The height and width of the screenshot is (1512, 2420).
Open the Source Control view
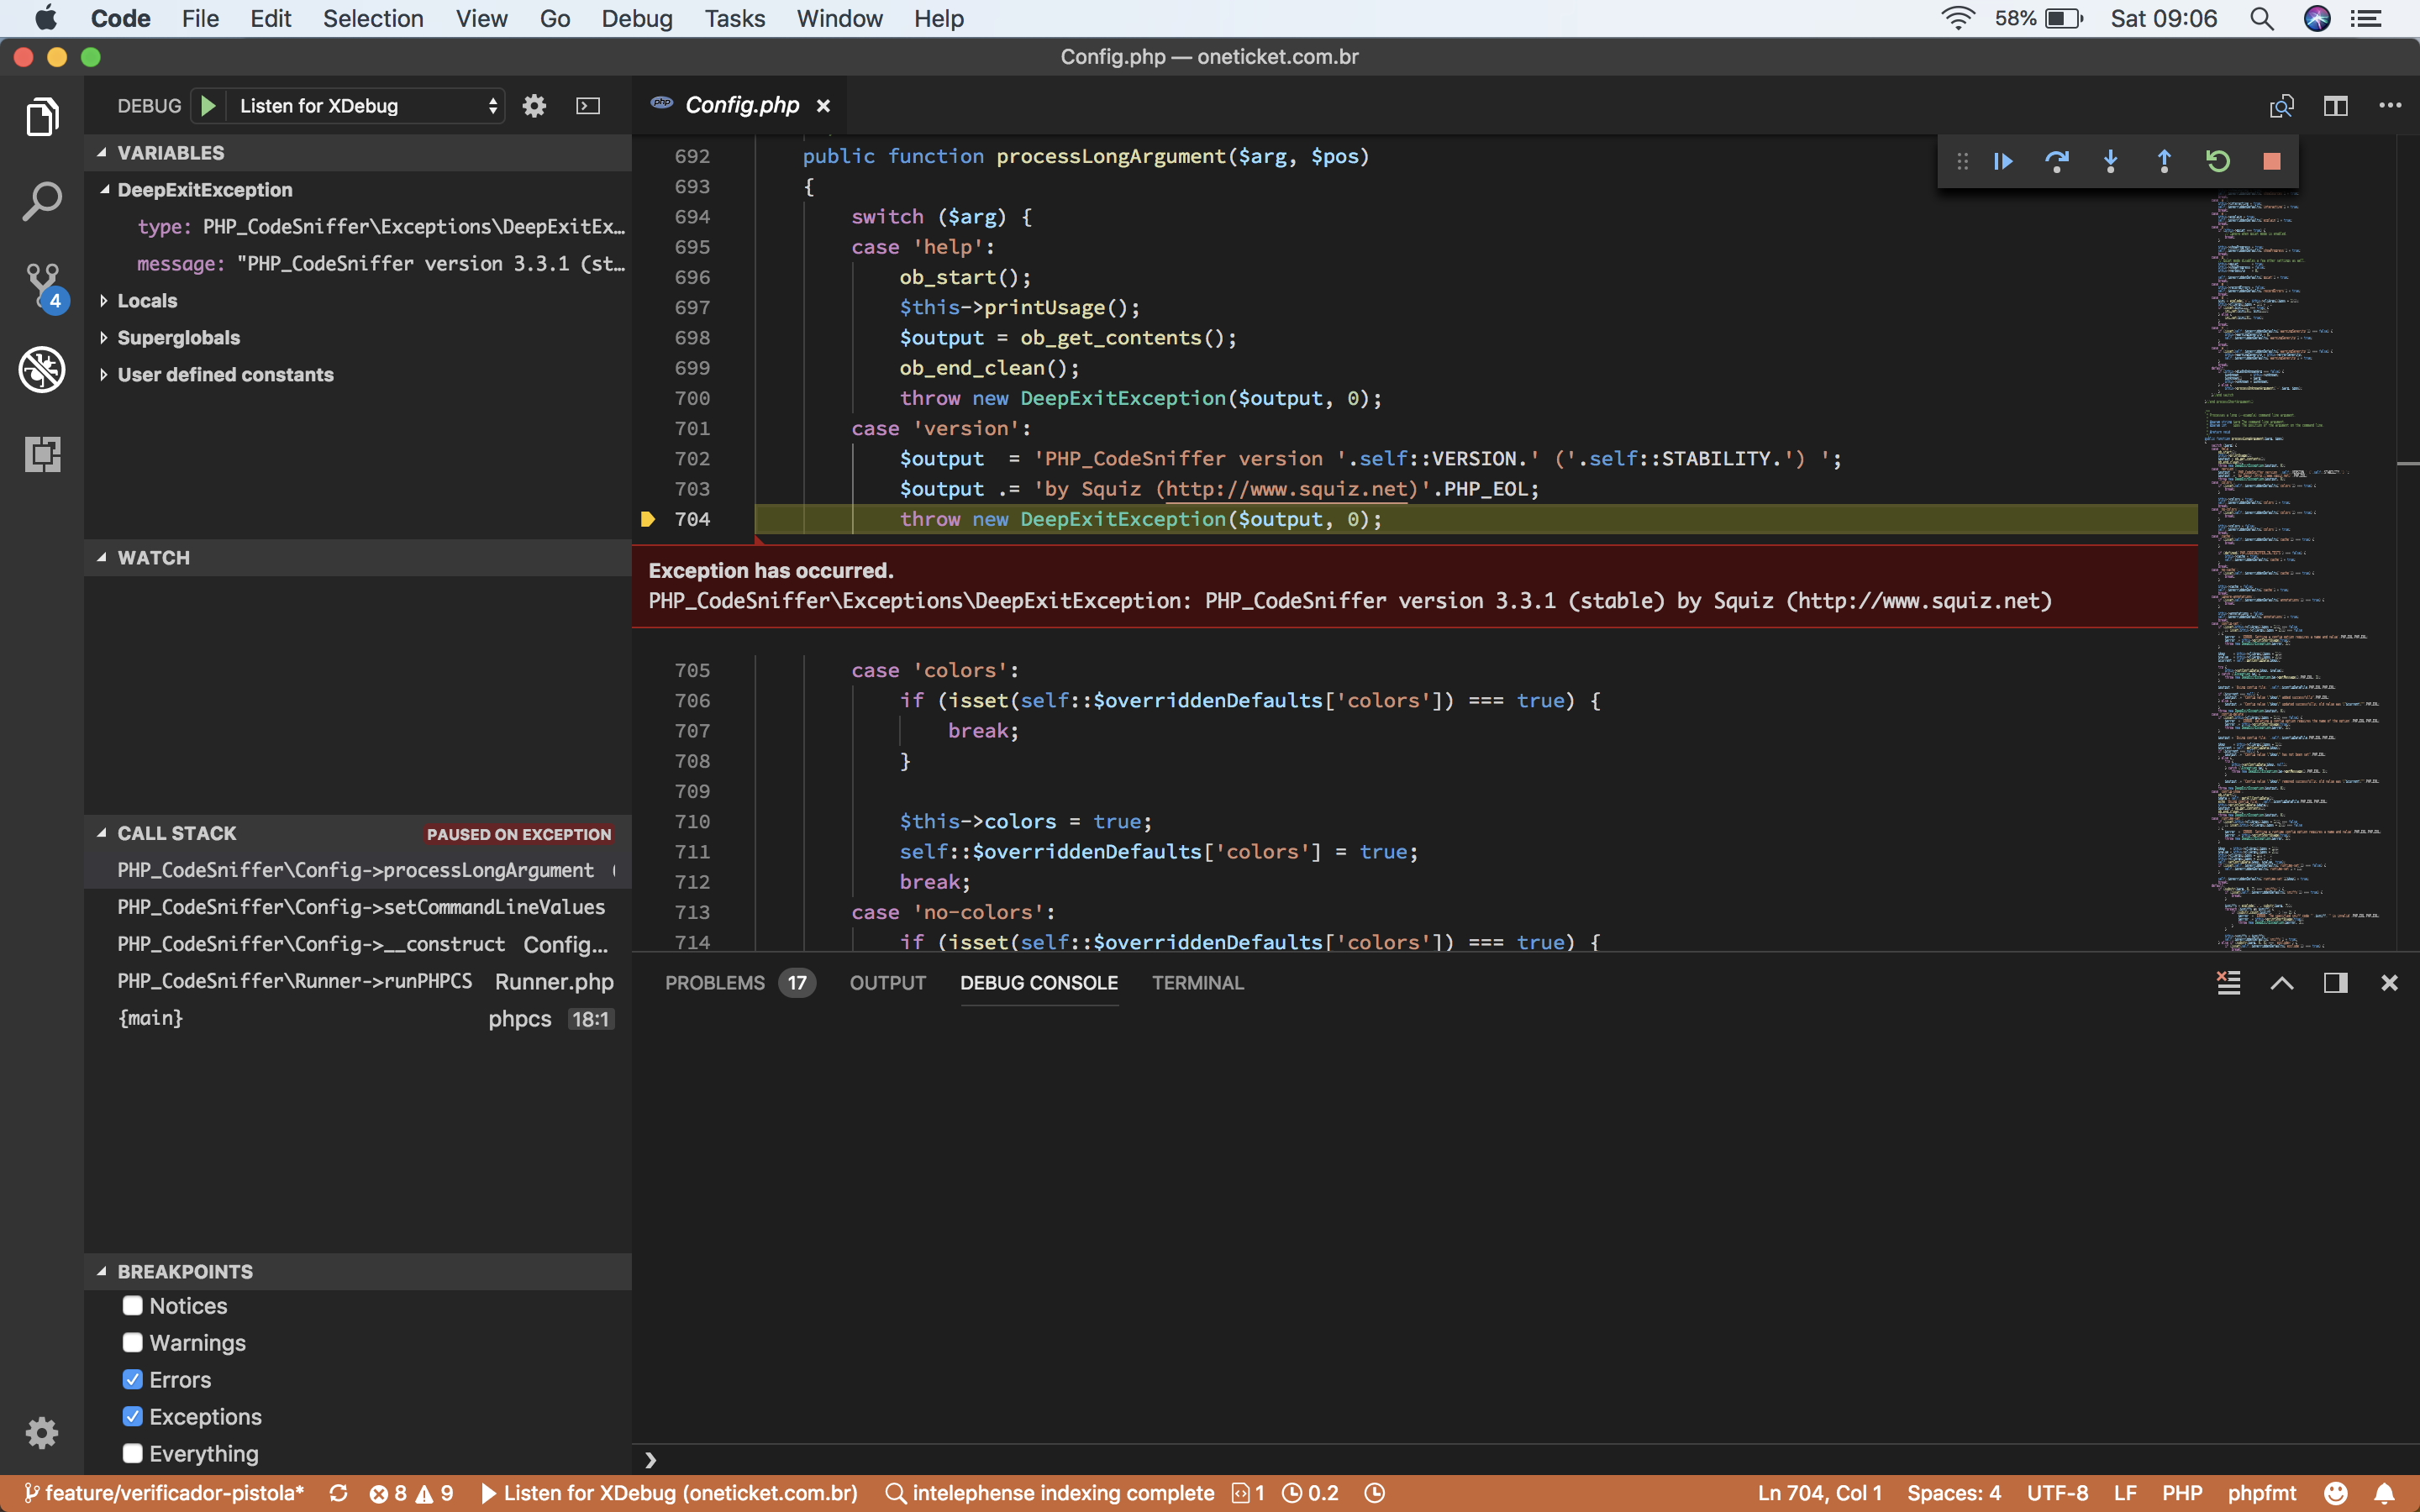coord(42,286)
